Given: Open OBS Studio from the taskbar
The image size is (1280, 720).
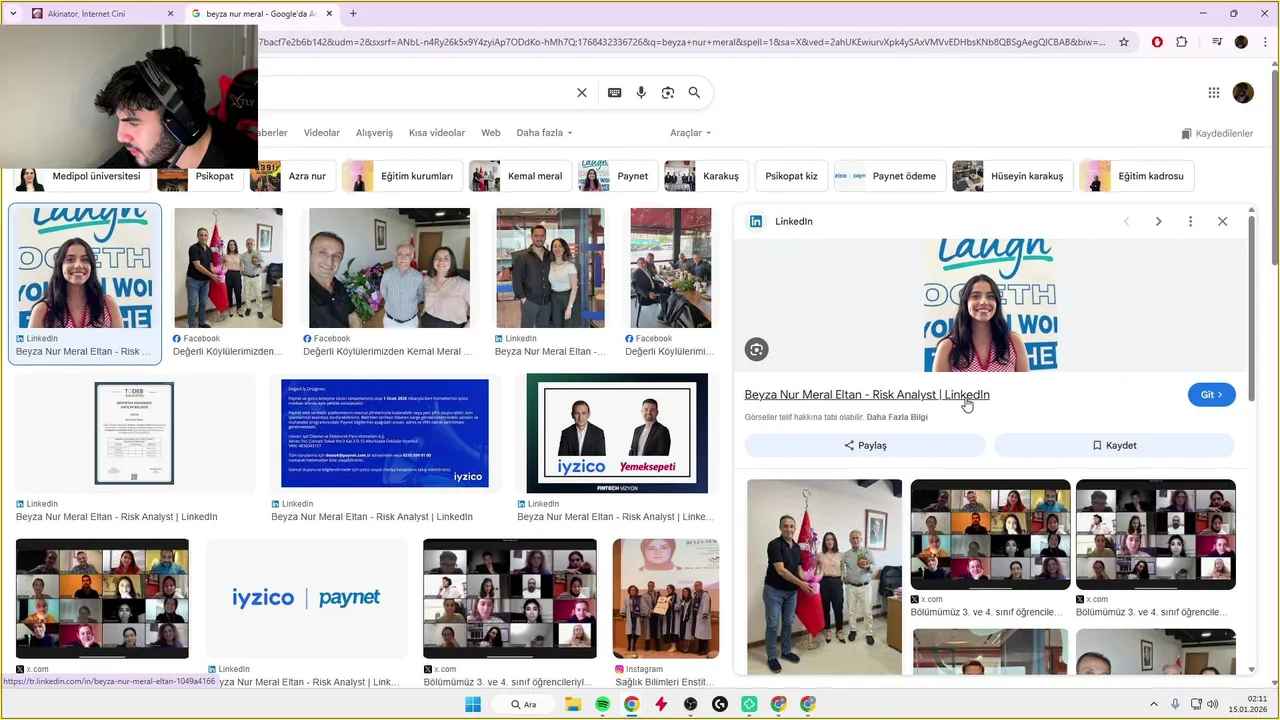Looking at the screenshot, I should (690, 704).
